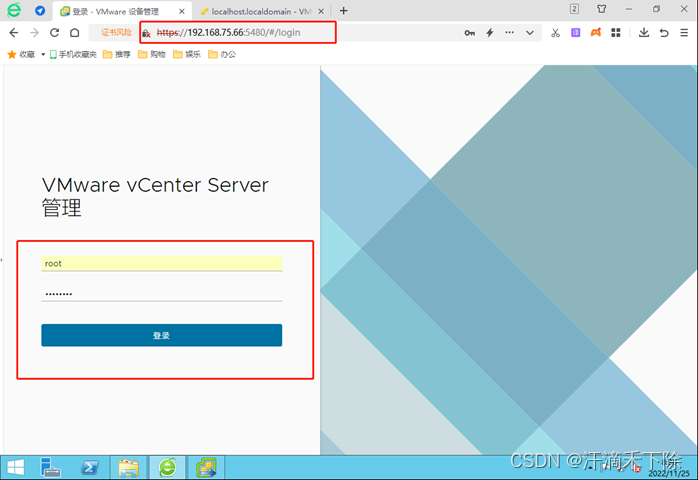This screenshot has height=480, width=698.
Task: Open the hamburger main menu
Action: 684,33
